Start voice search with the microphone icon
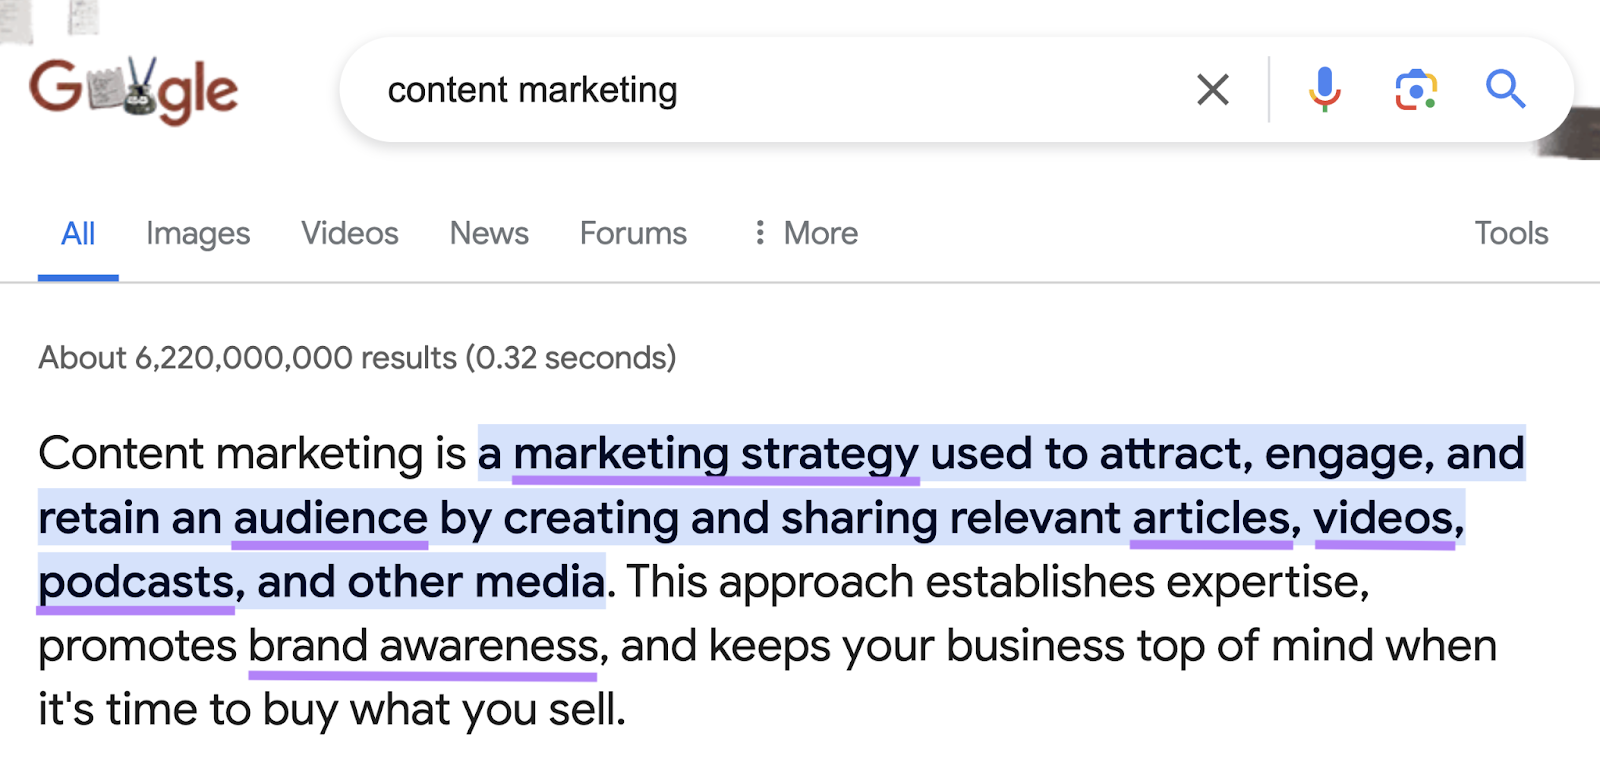Screen dimensions: 1600x773 coord(1324,90)
